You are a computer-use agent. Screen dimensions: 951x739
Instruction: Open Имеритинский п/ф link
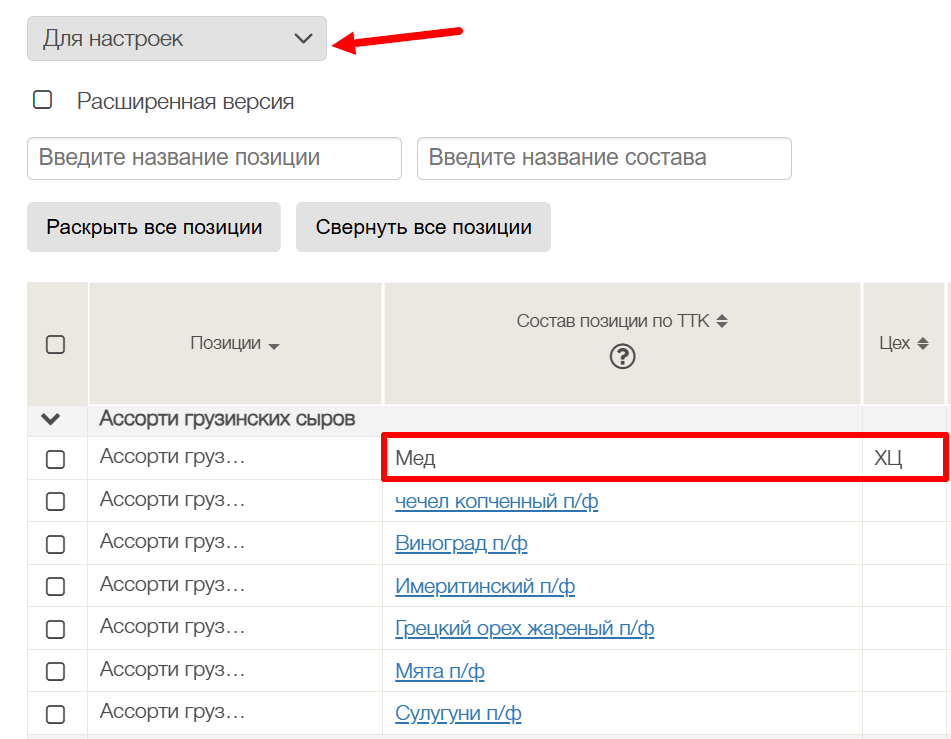click(485, 586)
